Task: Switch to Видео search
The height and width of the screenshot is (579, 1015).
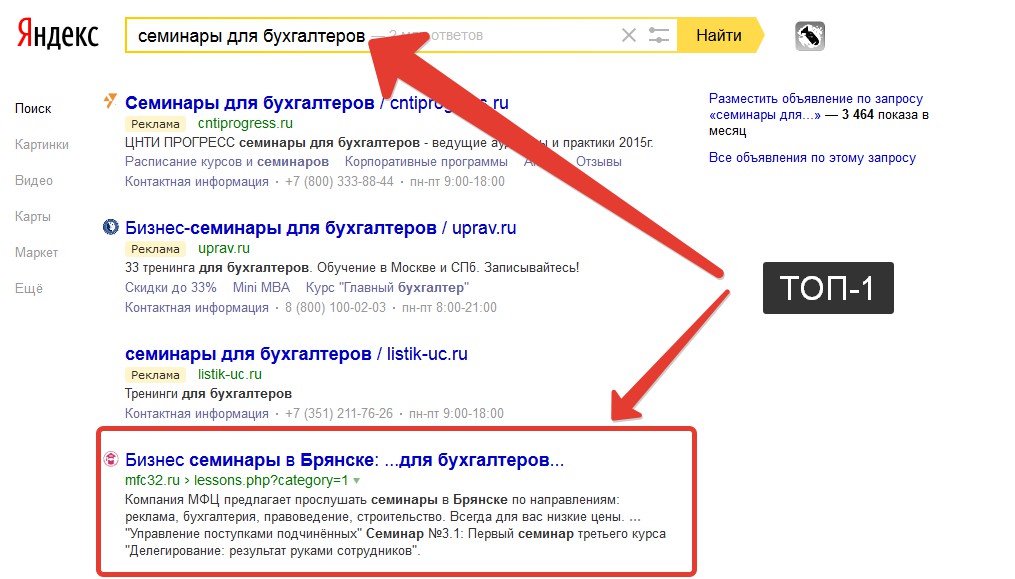Action: pos(34,181)
